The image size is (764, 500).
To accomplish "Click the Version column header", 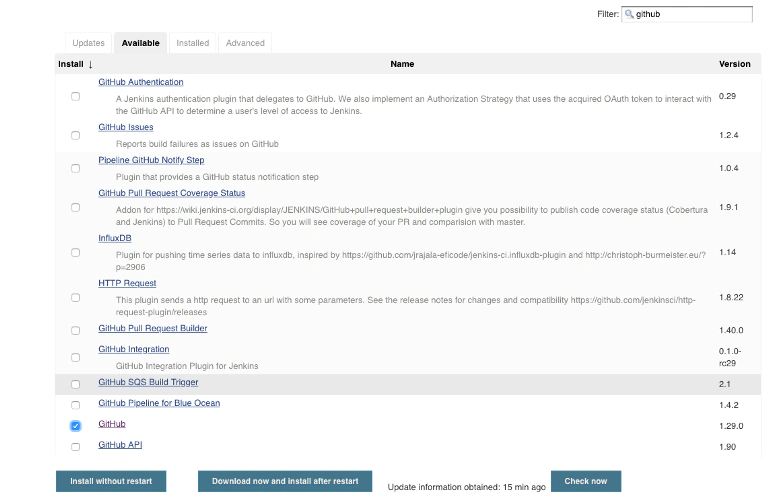I will [x=734, y=64].
